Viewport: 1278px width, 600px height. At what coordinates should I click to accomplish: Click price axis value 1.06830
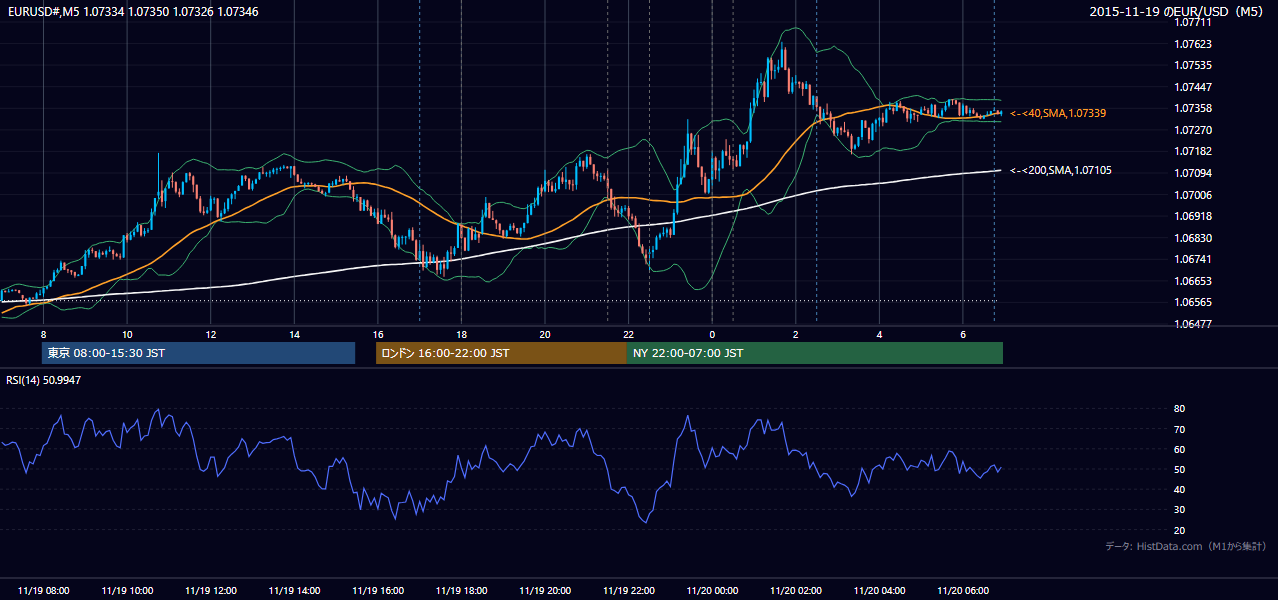1193,238
